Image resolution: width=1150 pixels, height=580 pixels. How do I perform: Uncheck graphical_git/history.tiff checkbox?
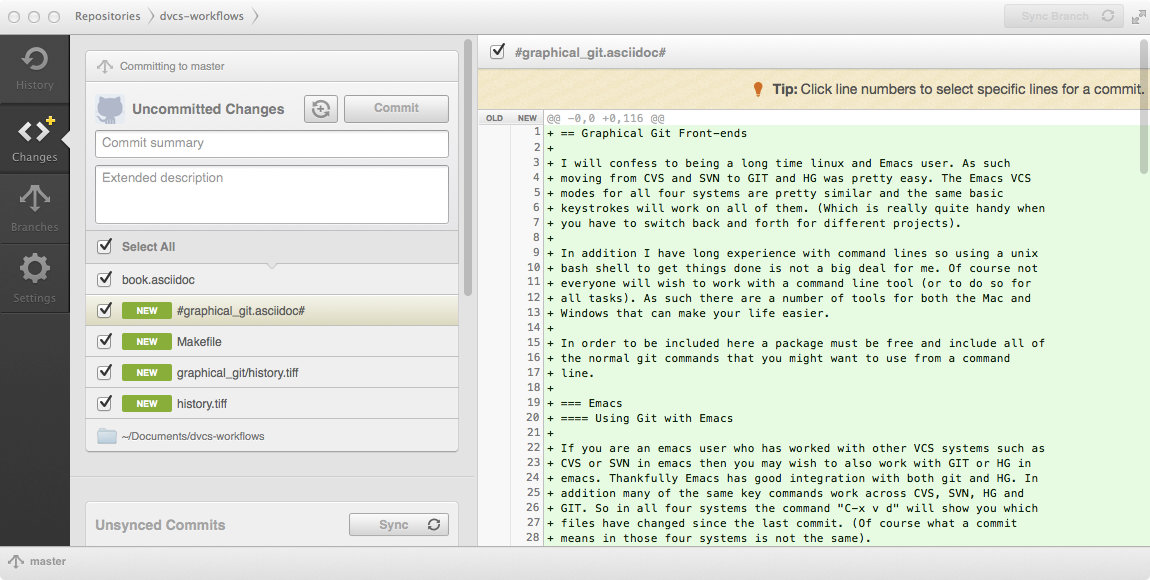coord(104,372)
